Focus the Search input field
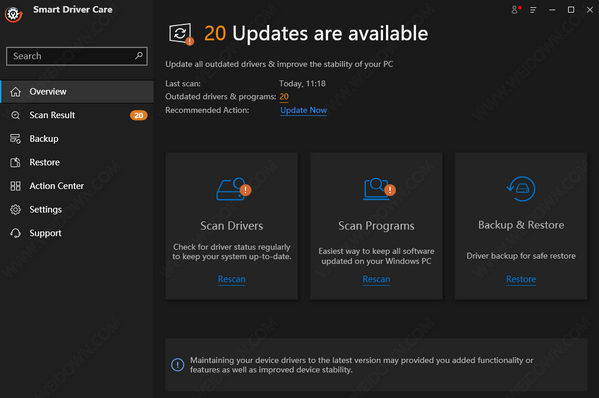599x398 pixels. [x=77, y=56]
